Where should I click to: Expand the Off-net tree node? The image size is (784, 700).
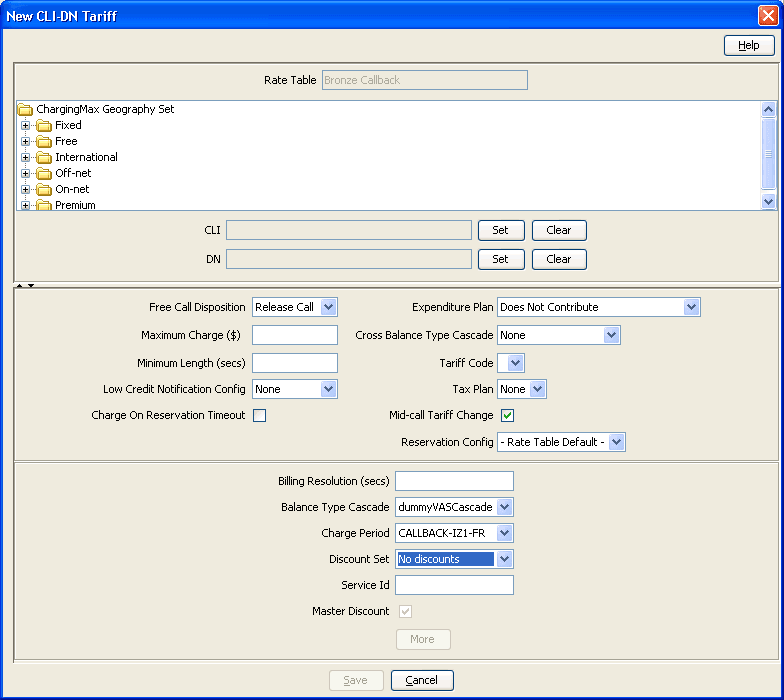(26, 174)
